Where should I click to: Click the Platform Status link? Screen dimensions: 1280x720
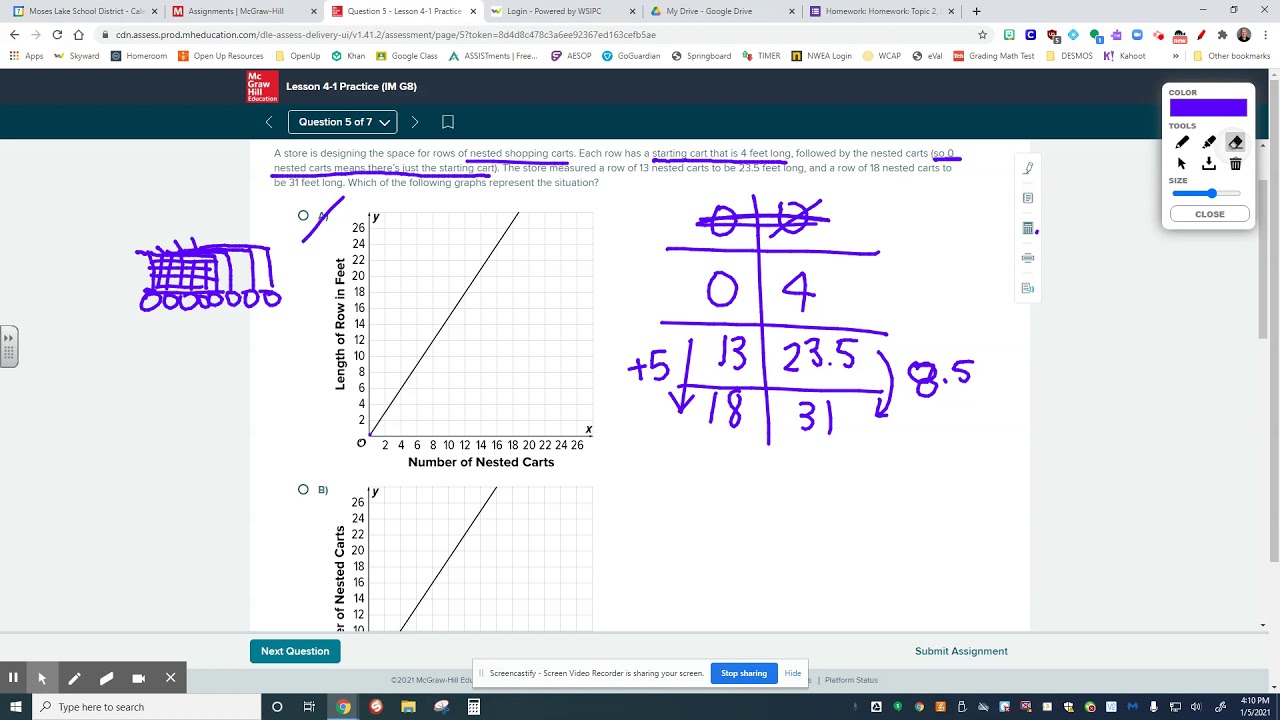851,680
